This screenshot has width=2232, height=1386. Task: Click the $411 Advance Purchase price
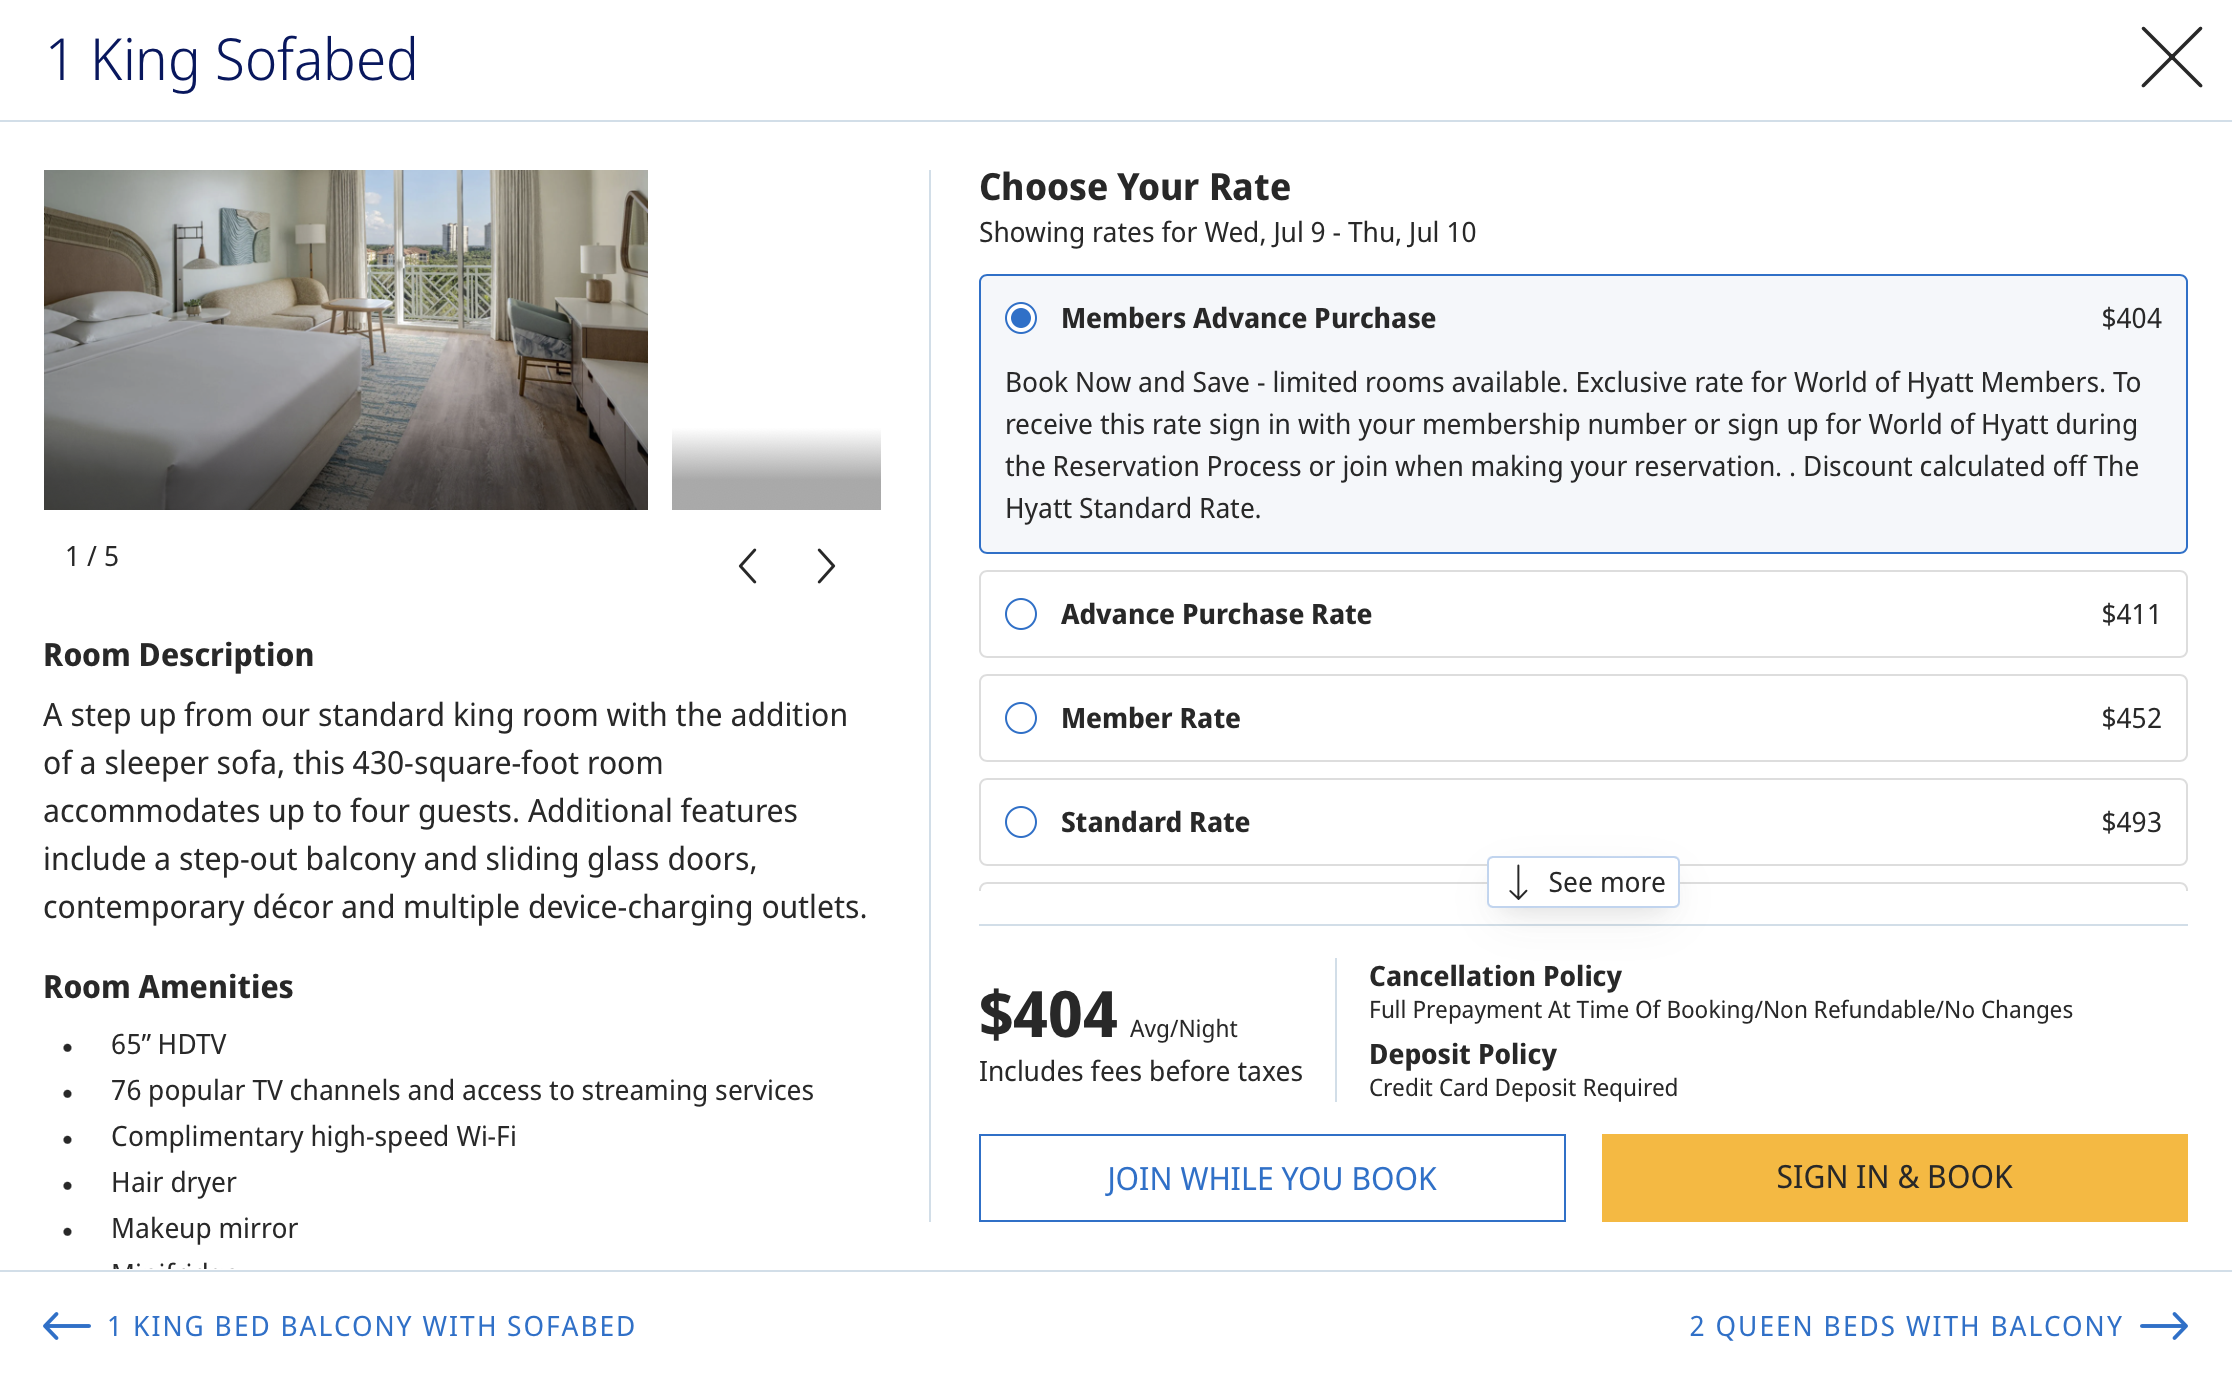(2130, 614)
